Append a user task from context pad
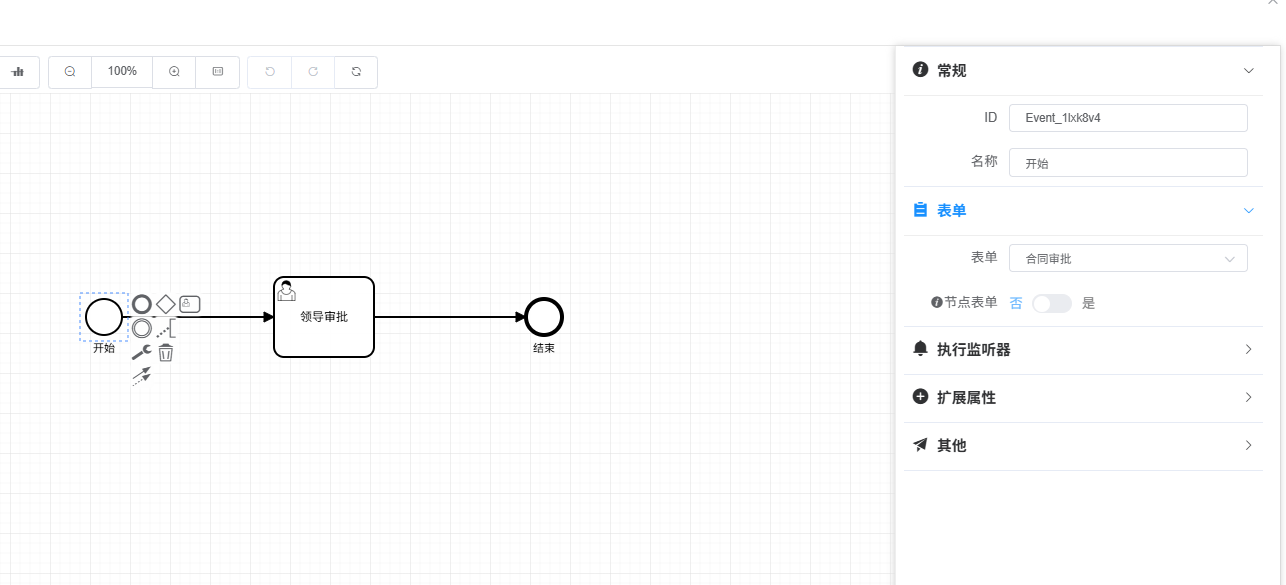The height and width of the screenshot is (585, 1286). click(x=190, y=304)
